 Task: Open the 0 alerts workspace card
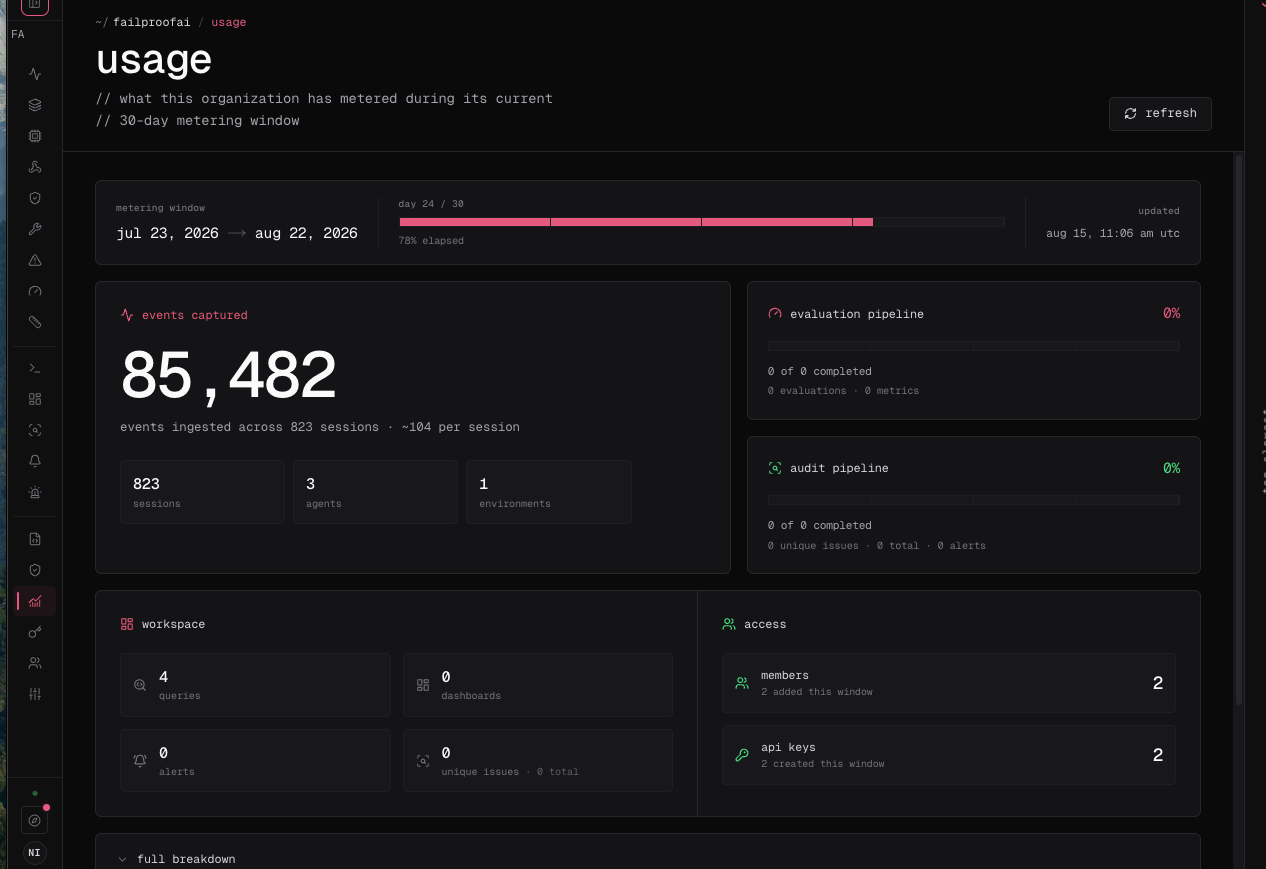pos(255,761)
